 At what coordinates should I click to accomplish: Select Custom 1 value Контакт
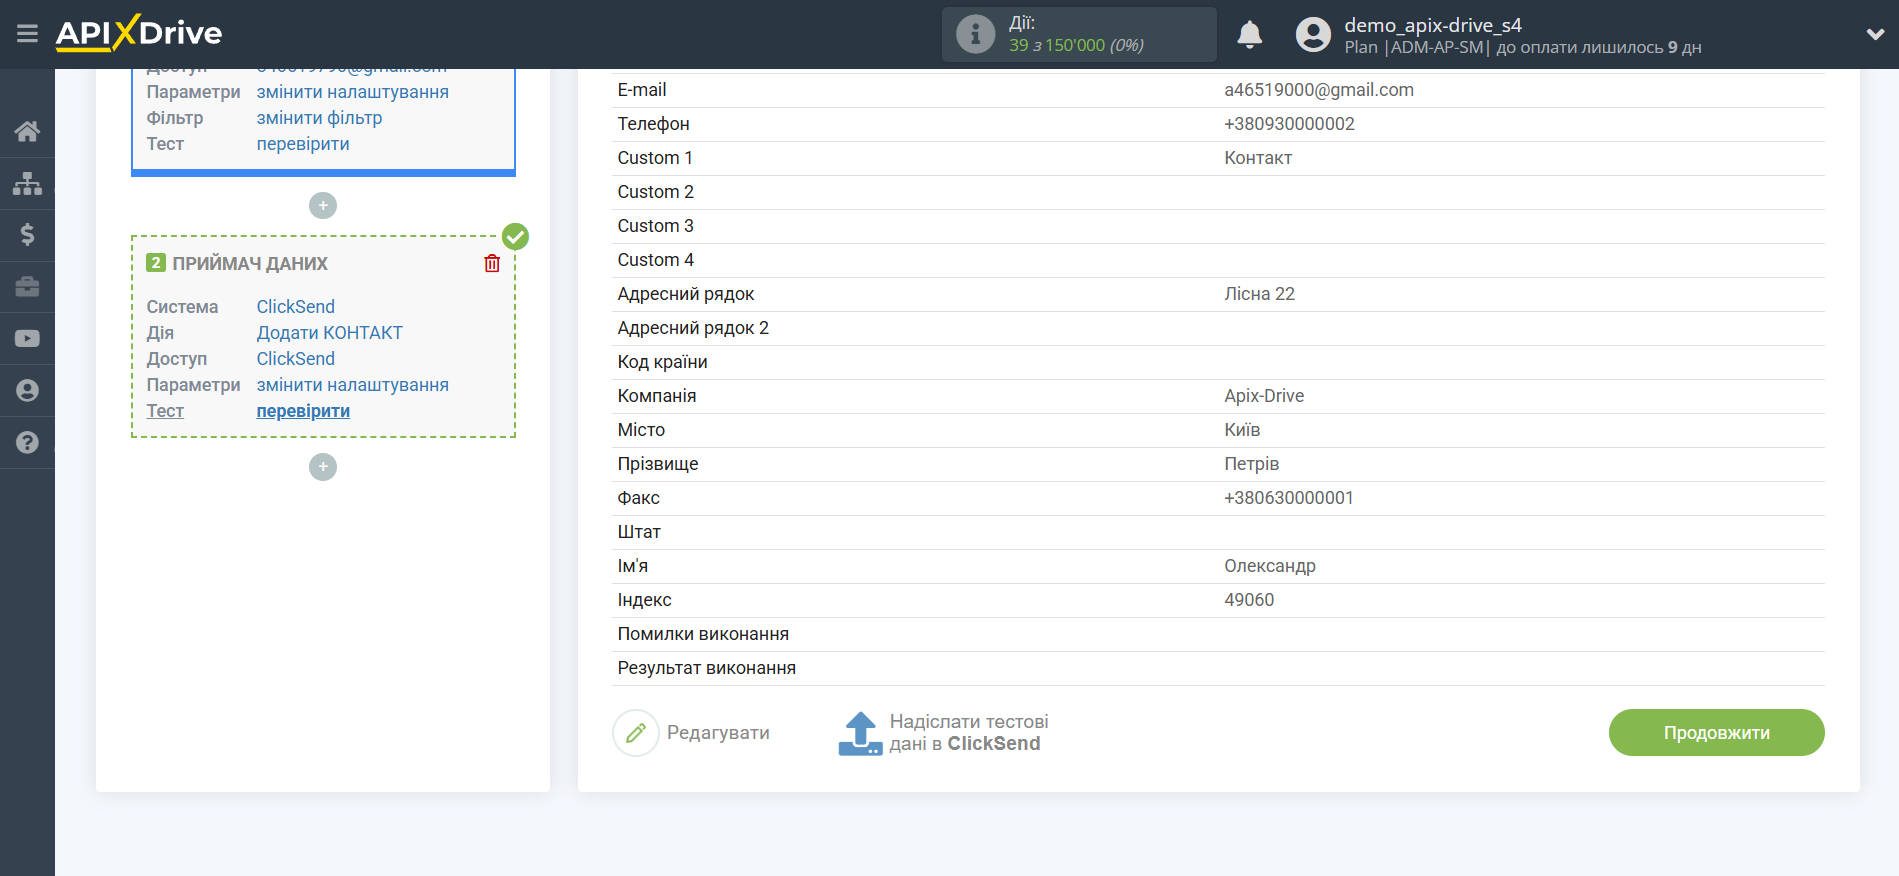tap(1258, 158)
